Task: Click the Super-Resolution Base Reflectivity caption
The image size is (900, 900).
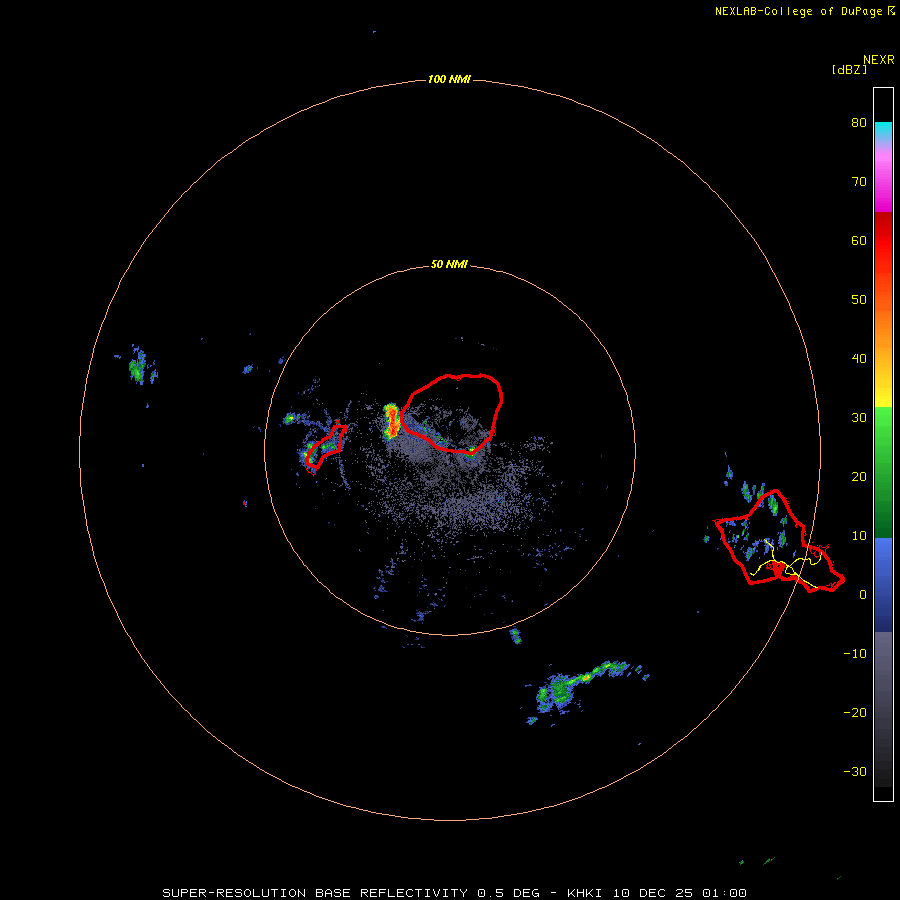Action: coord(454,893)
